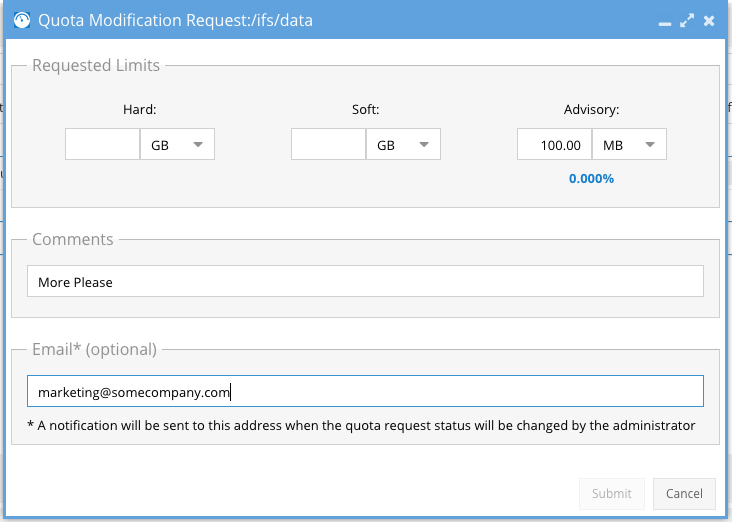732x522 pixels.
Task: Click the Requested Limits section heading
Action: [x=96, y=65]
